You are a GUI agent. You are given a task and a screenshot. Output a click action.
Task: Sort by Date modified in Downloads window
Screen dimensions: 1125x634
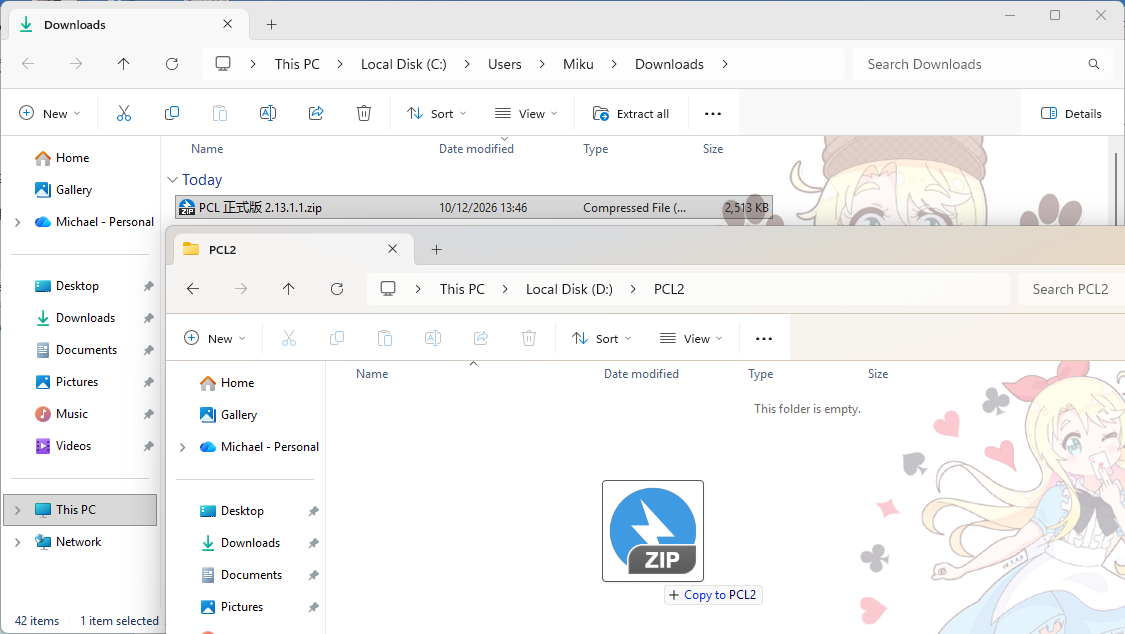pos(476,148)
